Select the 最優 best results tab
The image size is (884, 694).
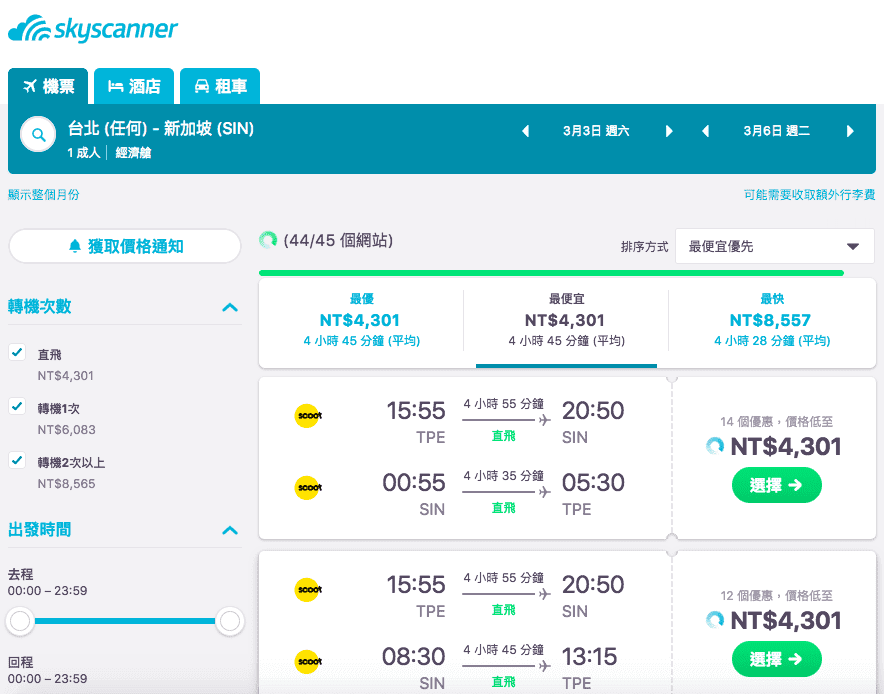pos(361,322)
